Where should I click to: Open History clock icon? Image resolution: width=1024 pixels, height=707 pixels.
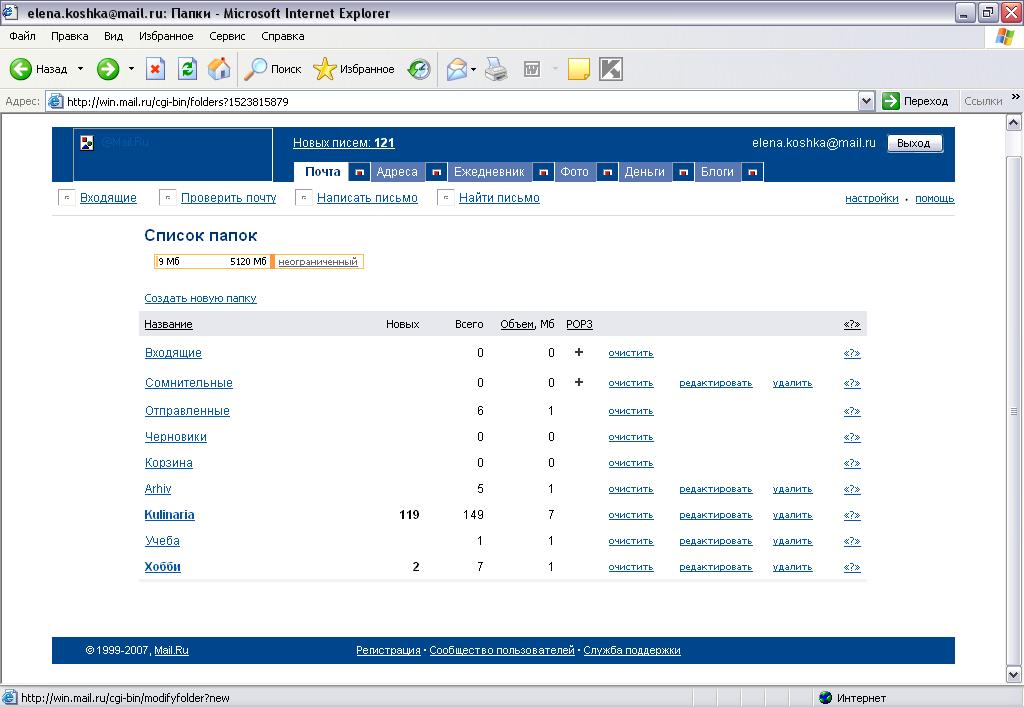pyautogui.click(x=419, y=69)
